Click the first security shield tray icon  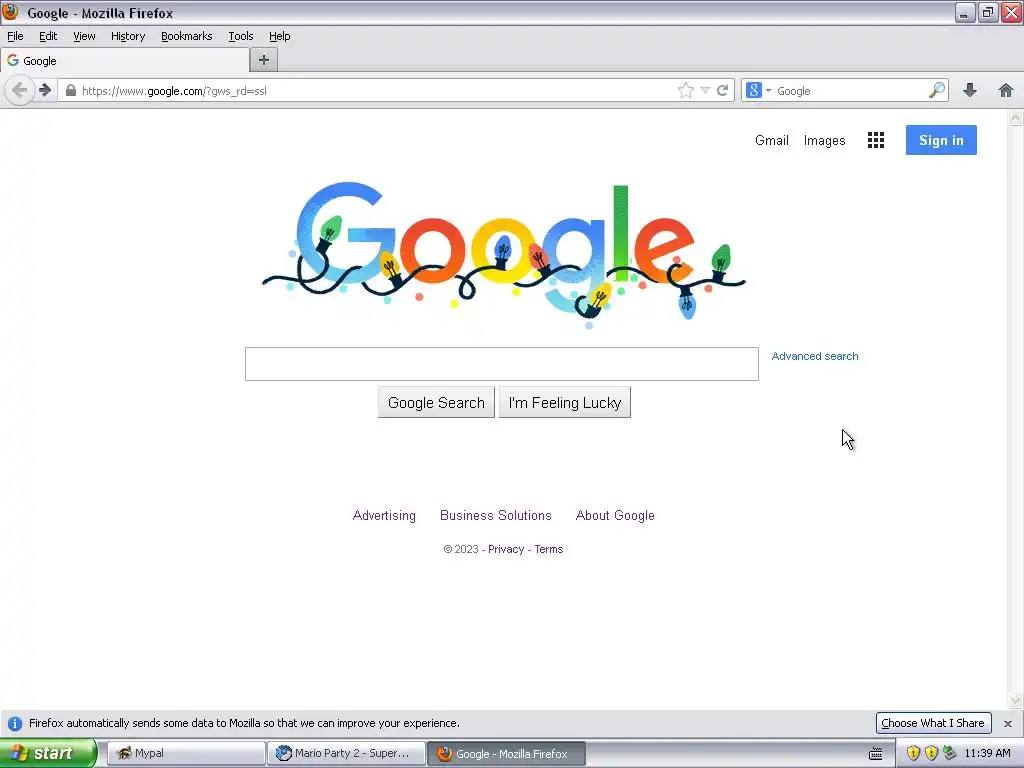click(913, 754)
